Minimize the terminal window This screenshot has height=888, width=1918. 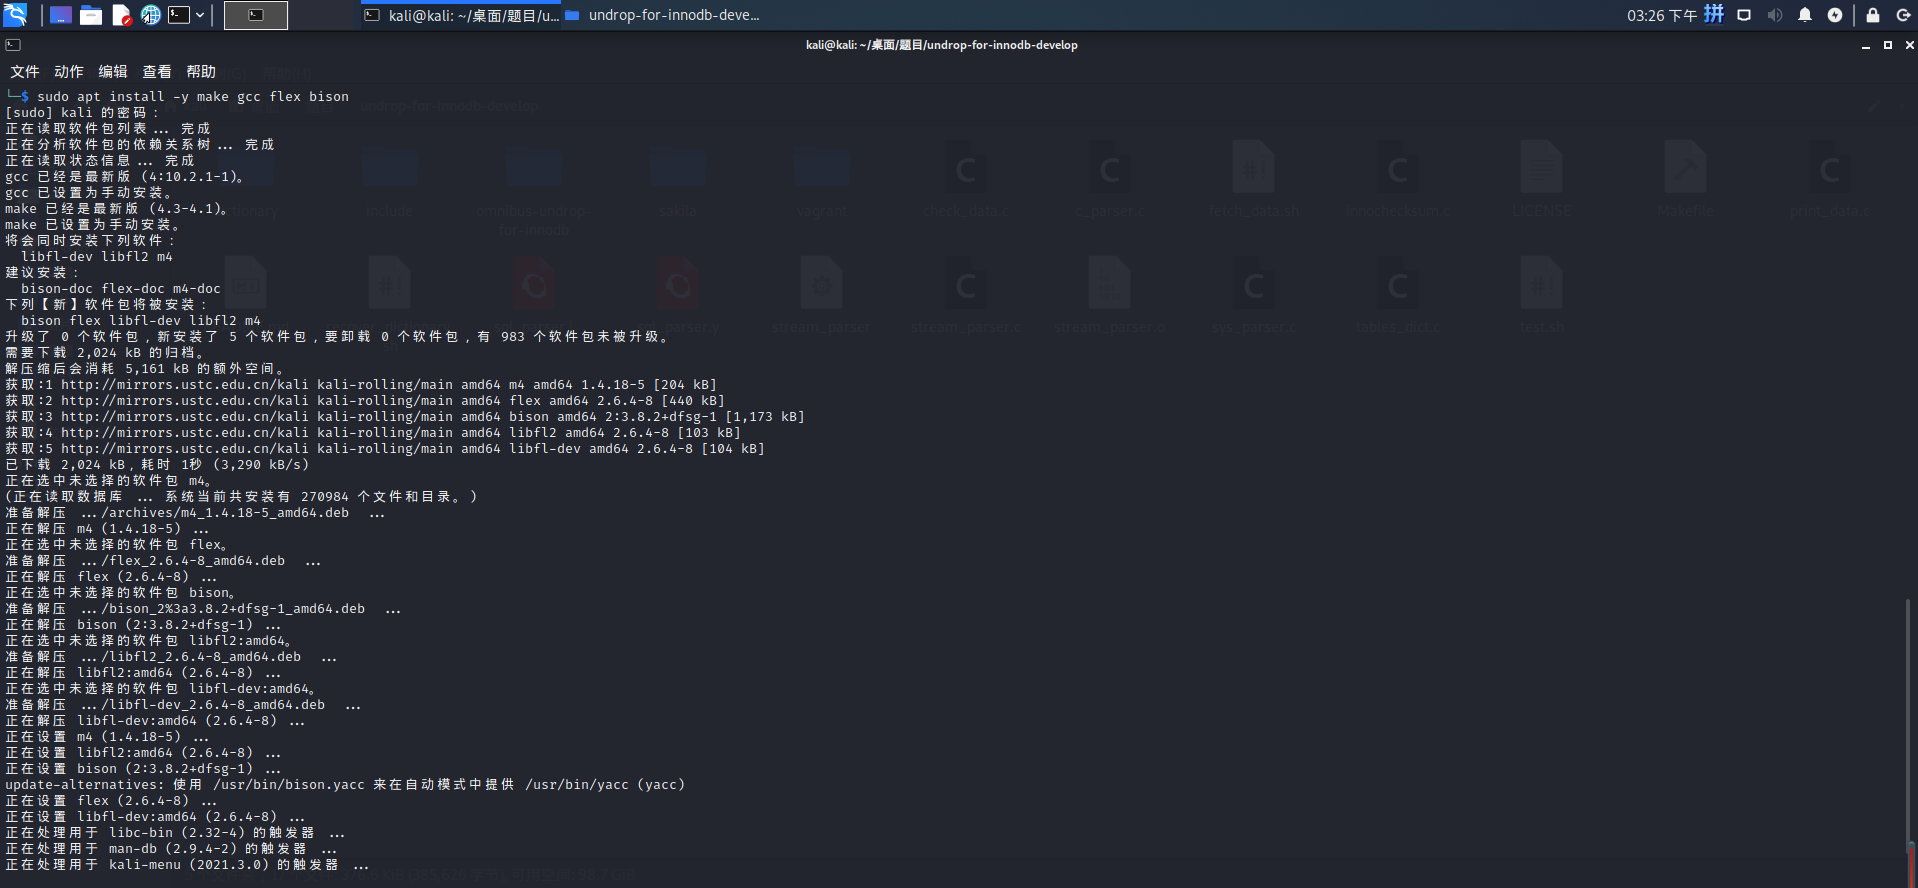1866,46
